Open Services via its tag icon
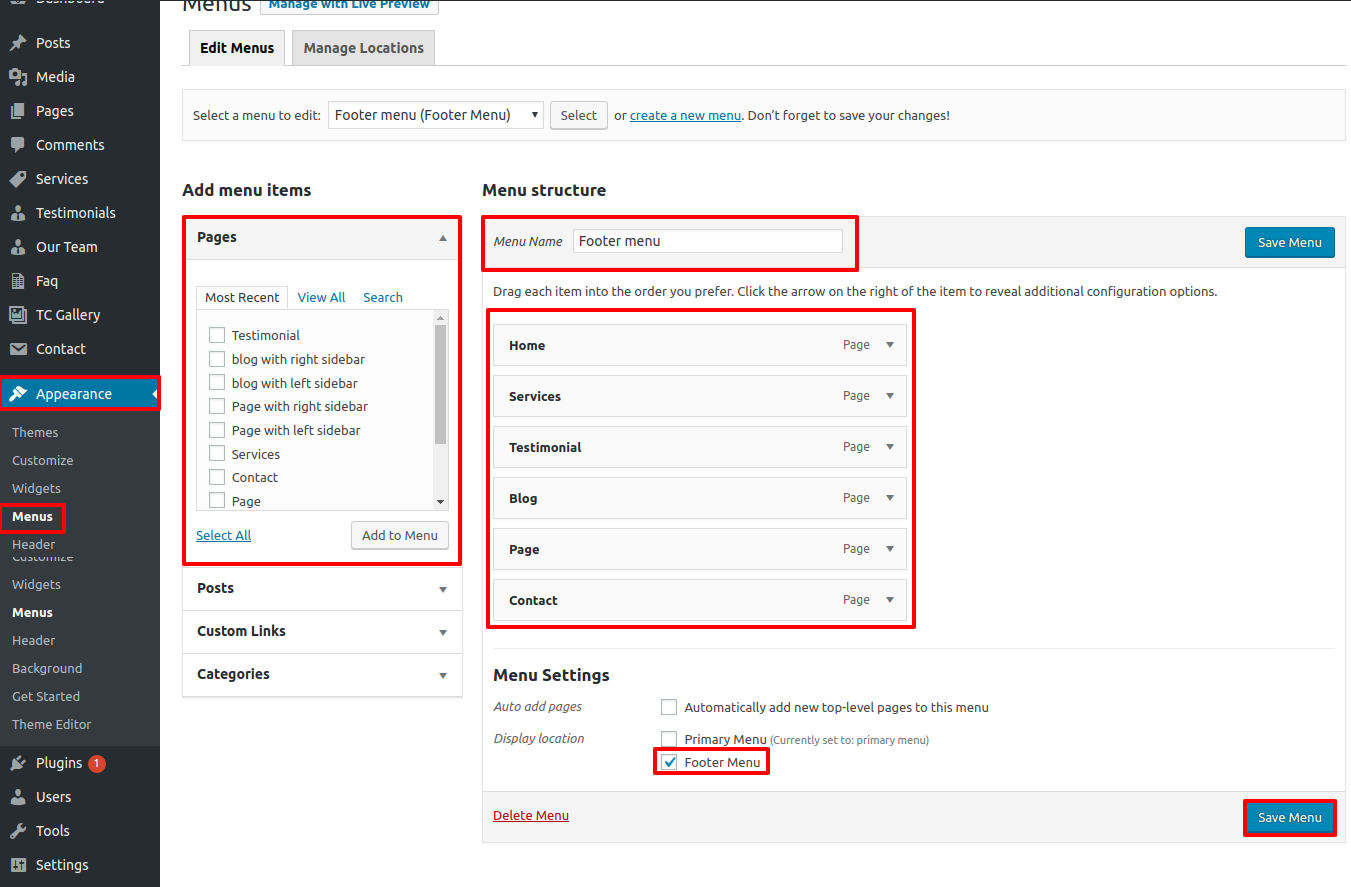This screenshot has width=1351, height=887. point(18,179)
